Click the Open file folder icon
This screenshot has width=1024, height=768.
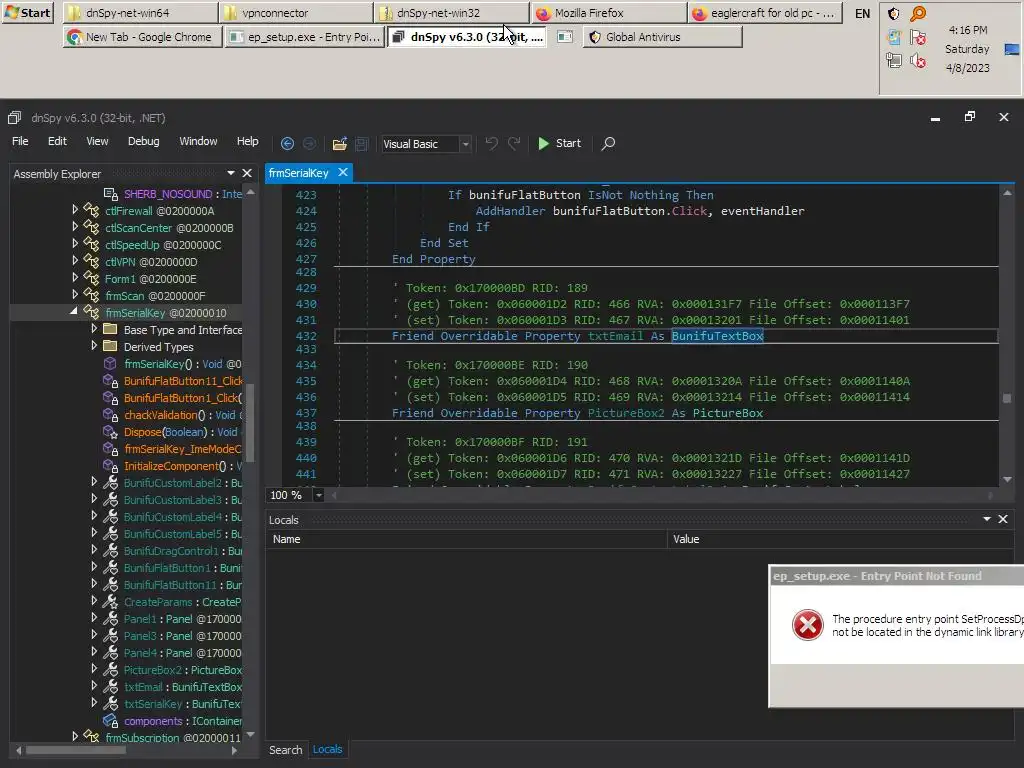coord(340,144)
